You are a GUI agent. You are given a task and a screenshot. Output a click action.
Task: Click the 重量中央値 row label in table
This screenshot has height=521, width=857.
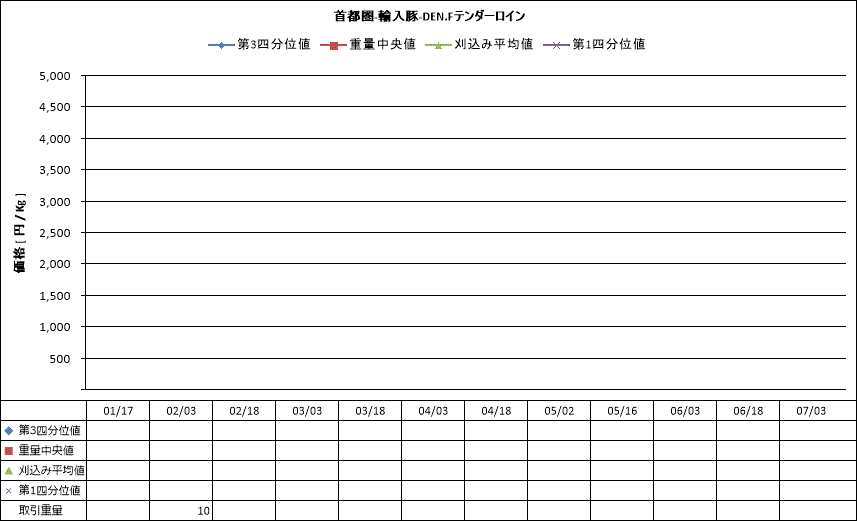pyautogui.click(x=46, y=451)
